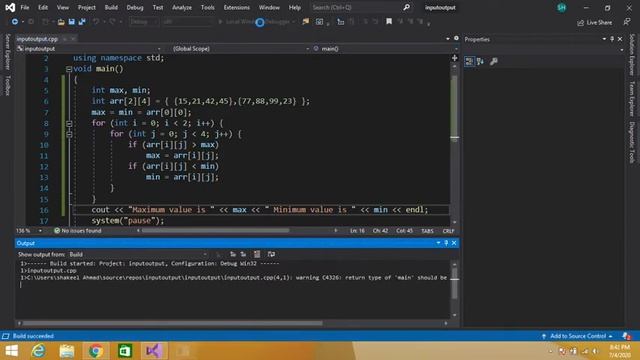
Task: Click the No issues found indicator
Action: (78, 231)
